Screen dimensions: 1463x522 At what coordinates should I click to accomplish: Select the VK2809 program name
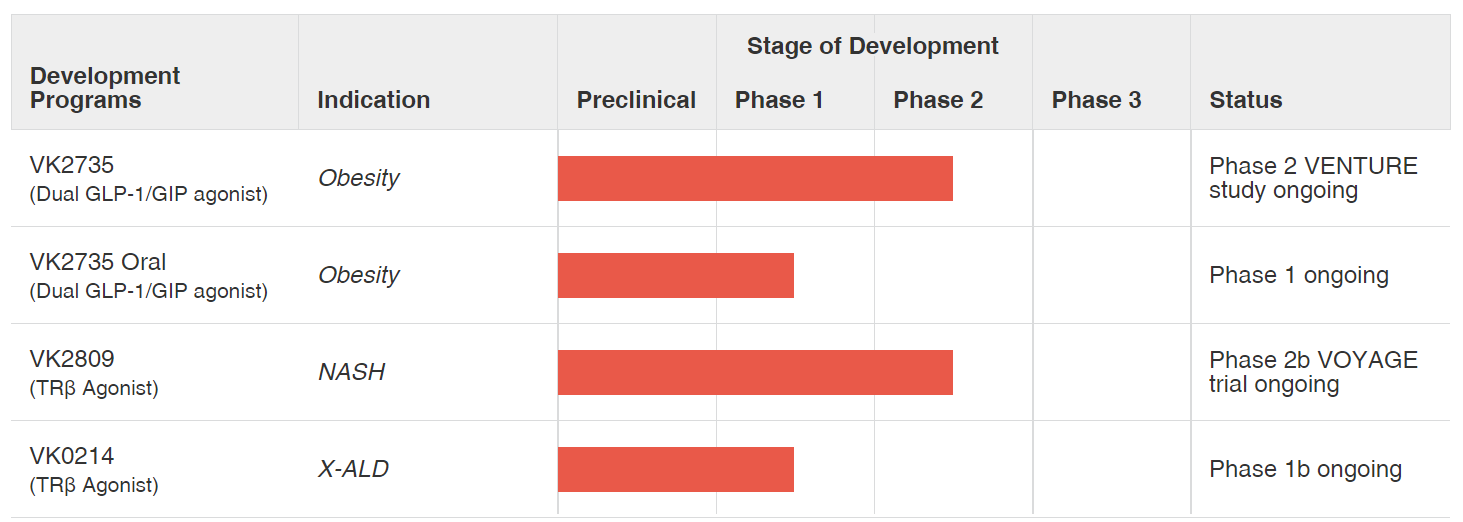[72, 359]
